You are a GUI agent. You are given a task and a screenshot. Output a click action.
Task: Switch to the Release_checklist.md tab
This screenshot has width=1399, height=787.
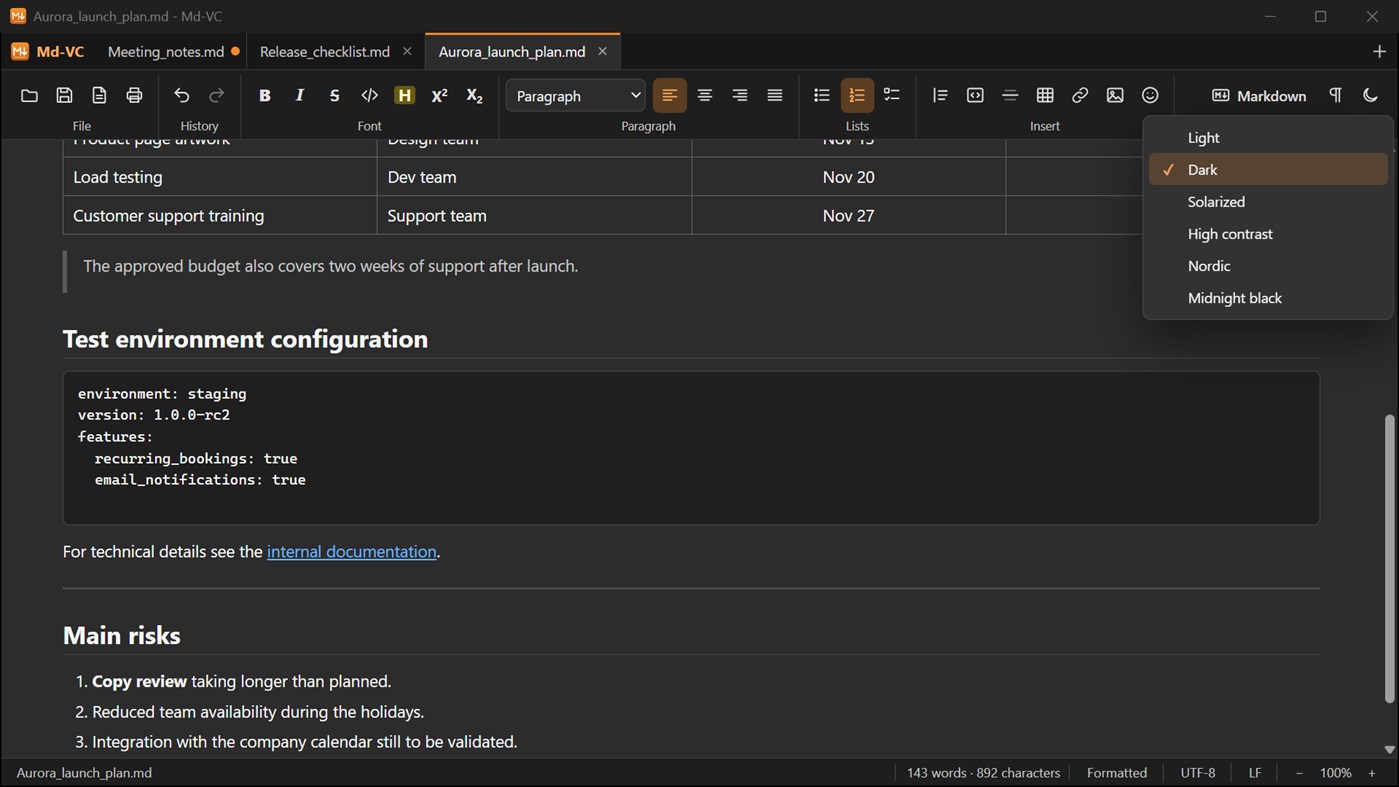pyautogui.click(x=325, y=51)
